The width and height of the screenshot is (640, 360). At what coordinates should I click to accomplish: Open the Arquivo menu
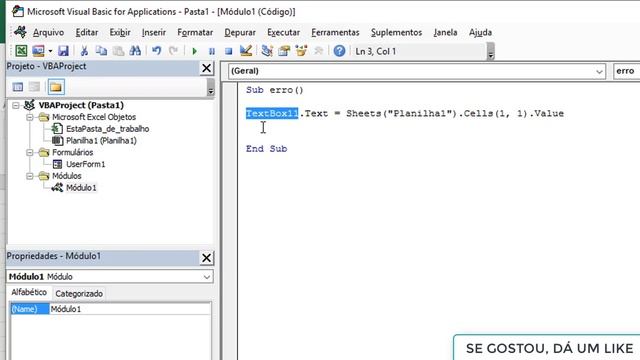[48, 32]
